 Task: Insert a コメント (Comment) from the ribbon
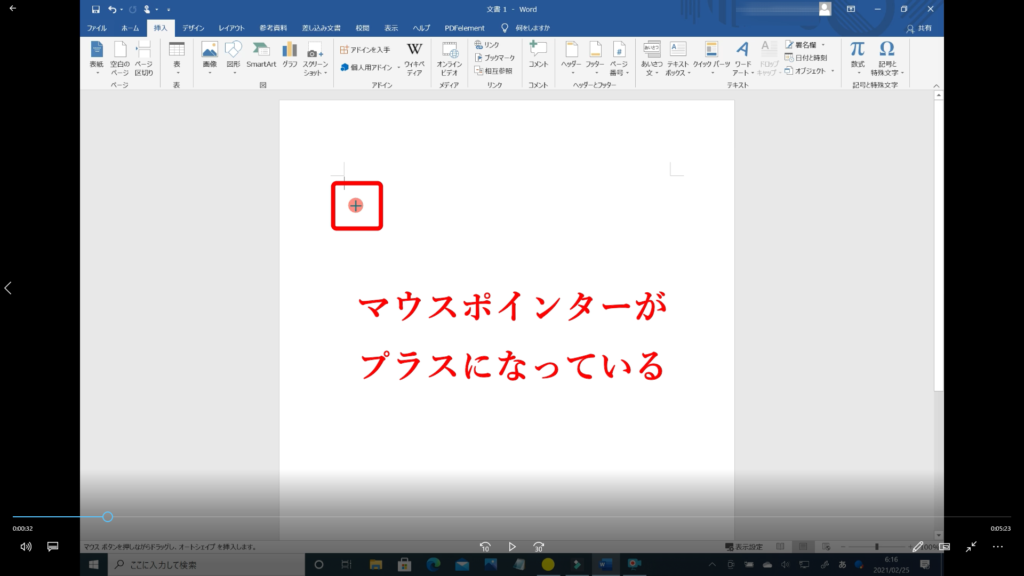(538, 54)
